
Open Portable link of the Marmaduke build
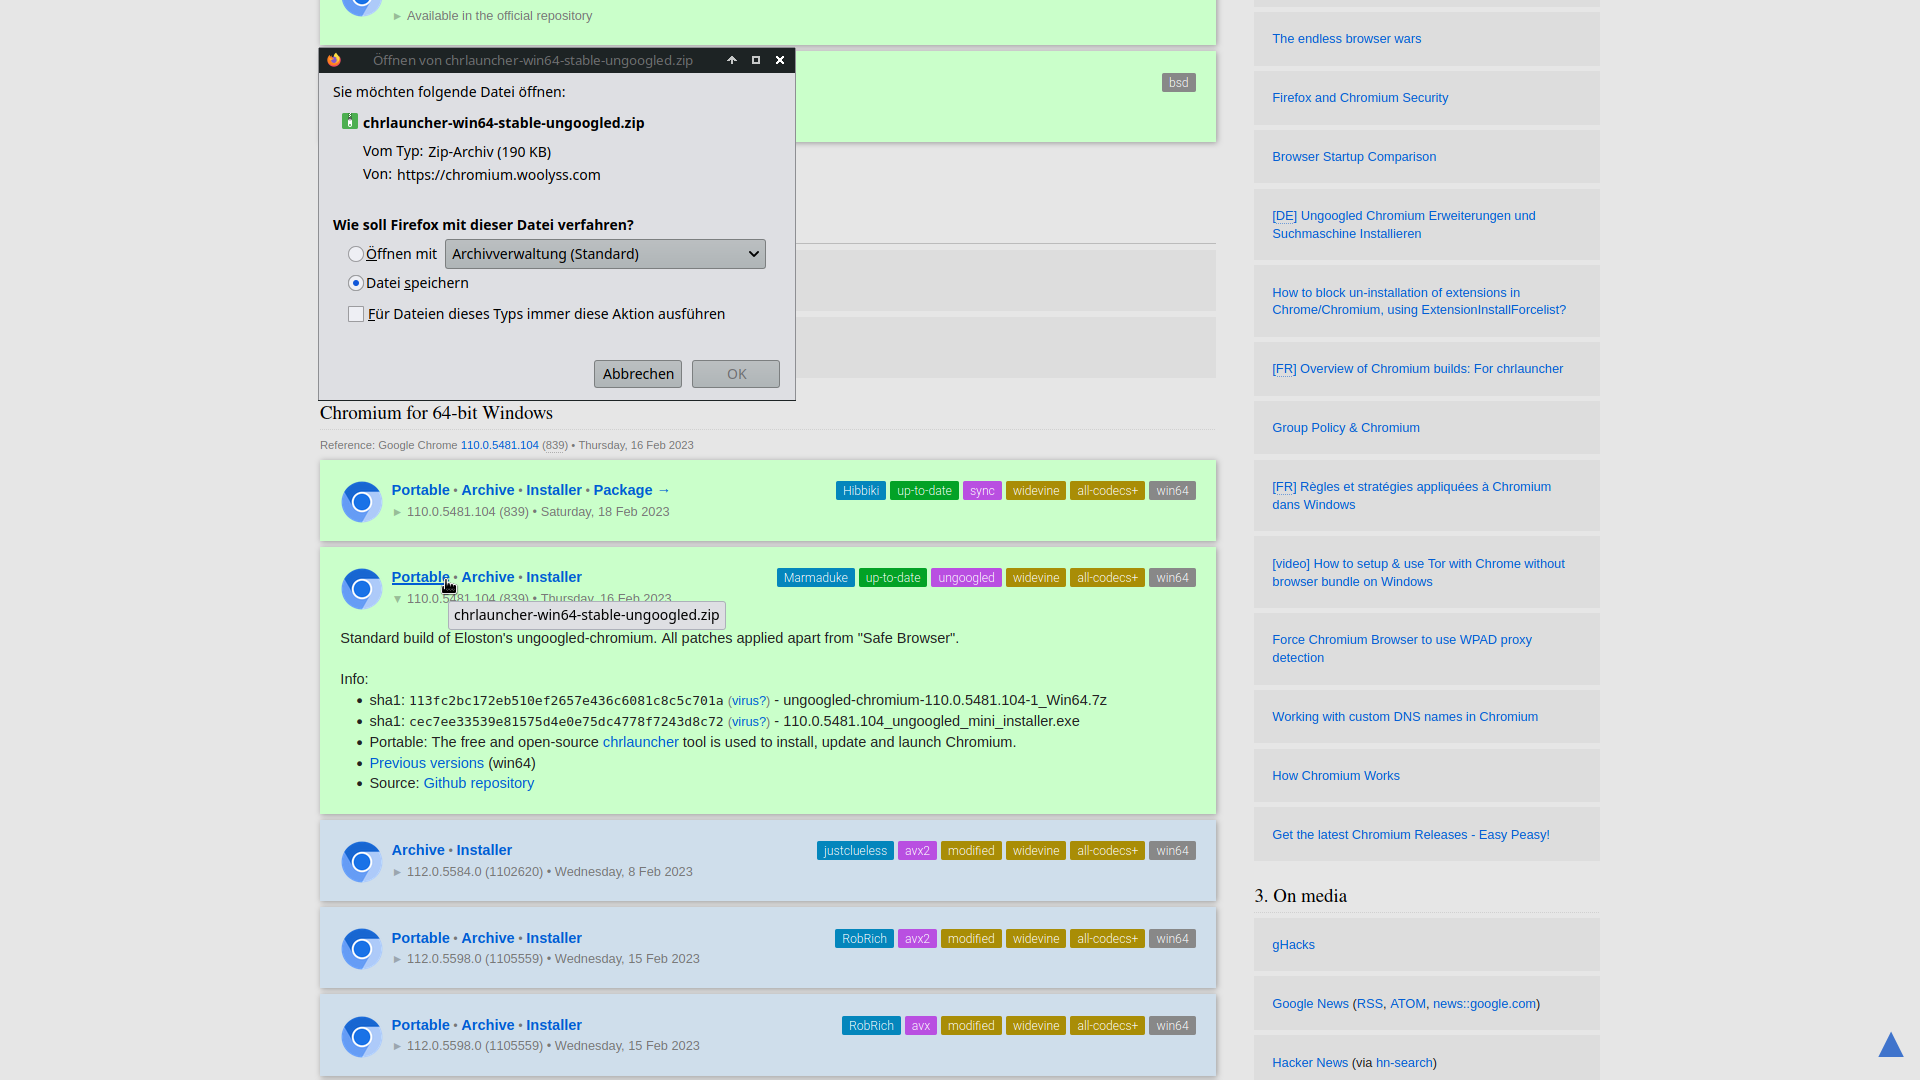420,577
